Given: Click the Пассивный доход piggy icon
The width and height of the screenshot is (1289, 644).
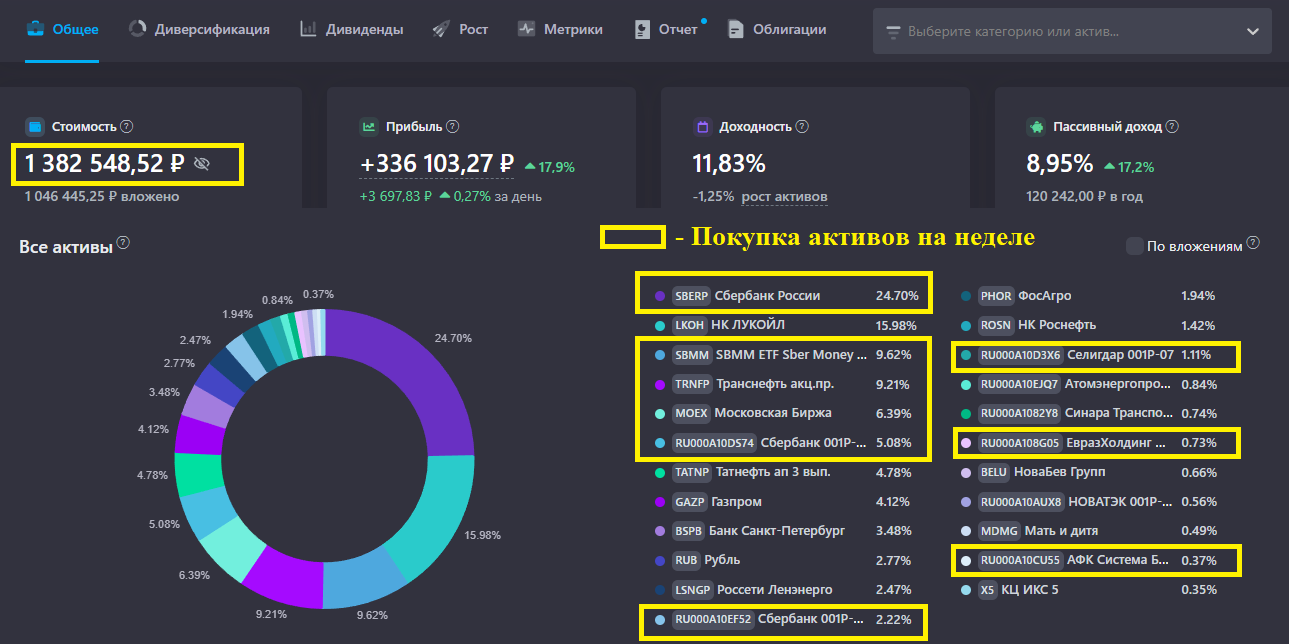Looking at the screenshot, I should point(1036,127).
